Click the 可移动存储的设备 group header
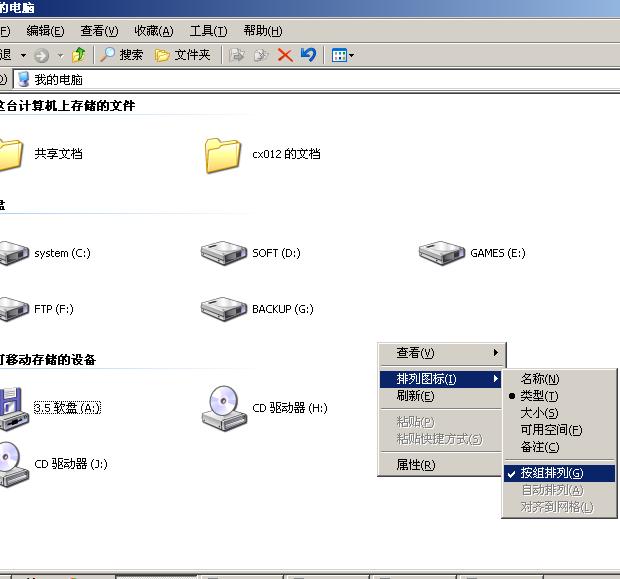Viewport: 620px width, 579px height. pyautogui.click(x=48, y=360)
